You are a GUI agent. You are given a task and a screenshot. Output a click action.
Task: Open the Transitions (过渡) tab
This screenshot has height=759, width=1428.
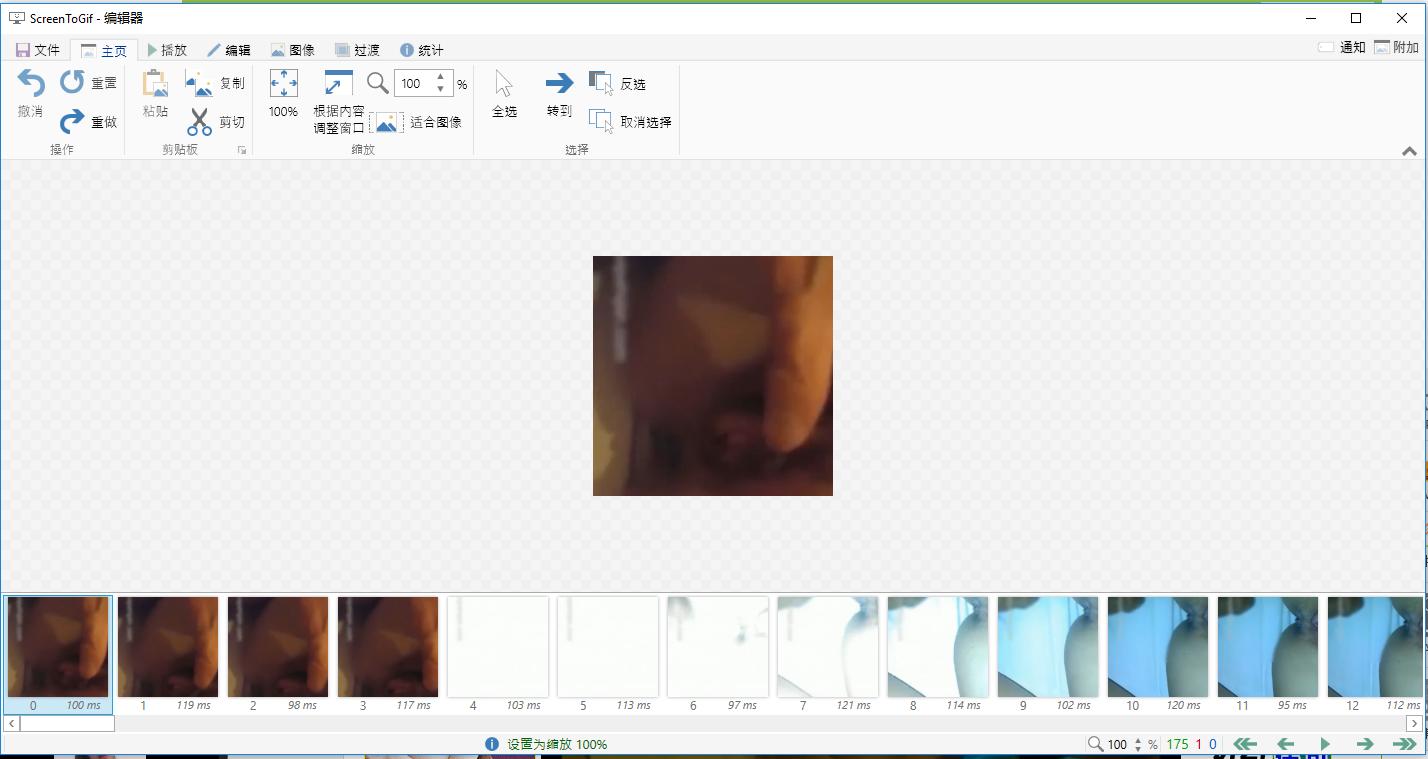pos(357,50)
